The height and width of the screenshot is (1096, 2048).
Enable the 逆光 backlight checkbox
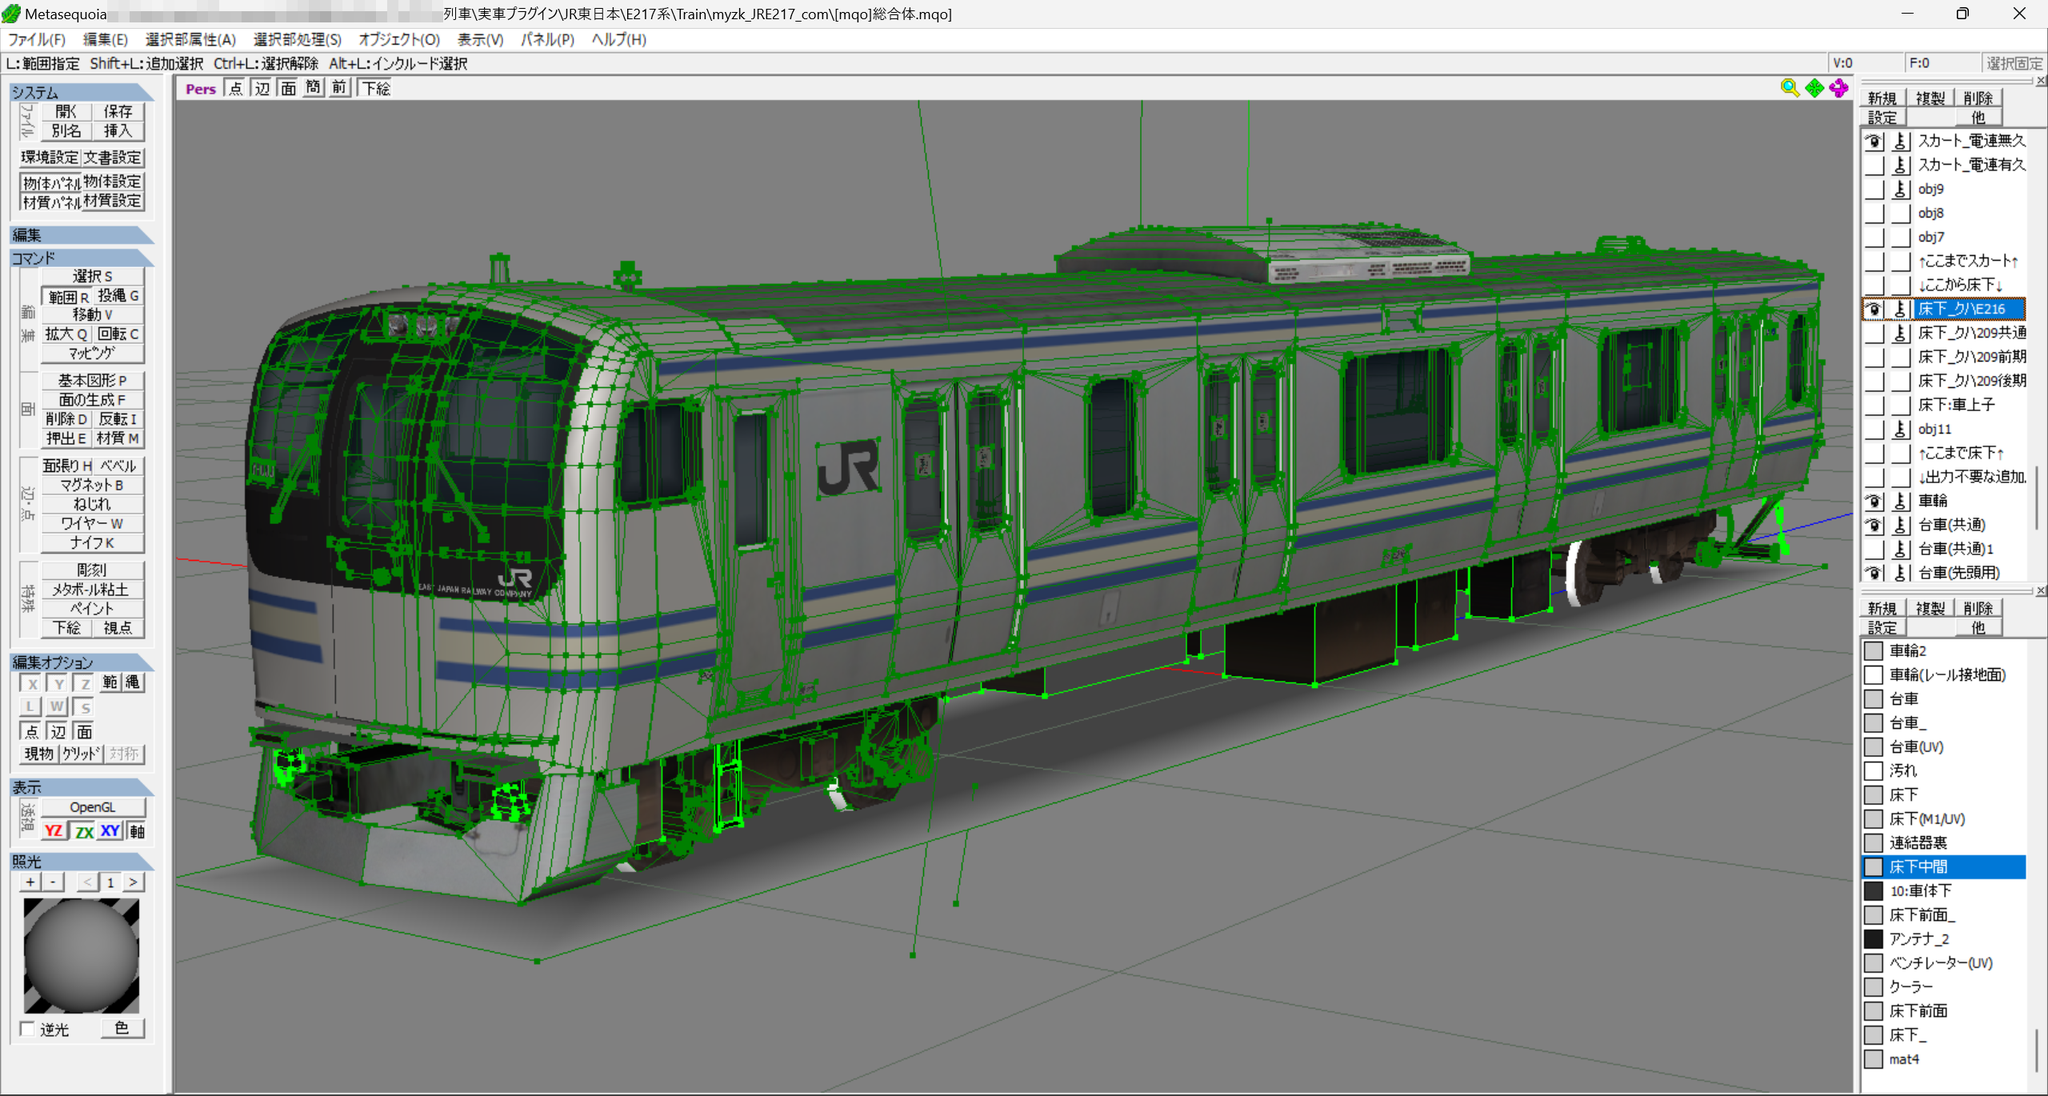(28, 1029)
